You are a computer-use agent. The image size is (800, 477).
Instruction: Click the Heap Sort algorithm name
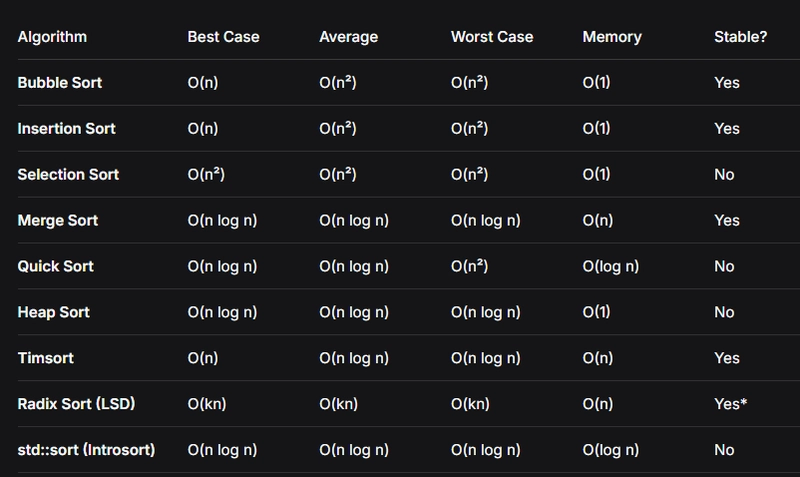(x=54, y=312)
